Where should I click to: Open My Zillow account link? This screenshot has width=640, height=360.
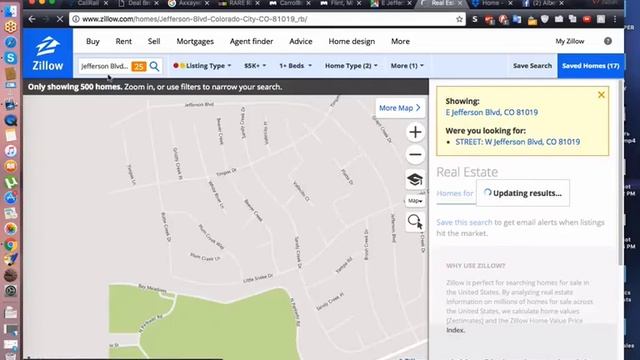pos(569,41)
